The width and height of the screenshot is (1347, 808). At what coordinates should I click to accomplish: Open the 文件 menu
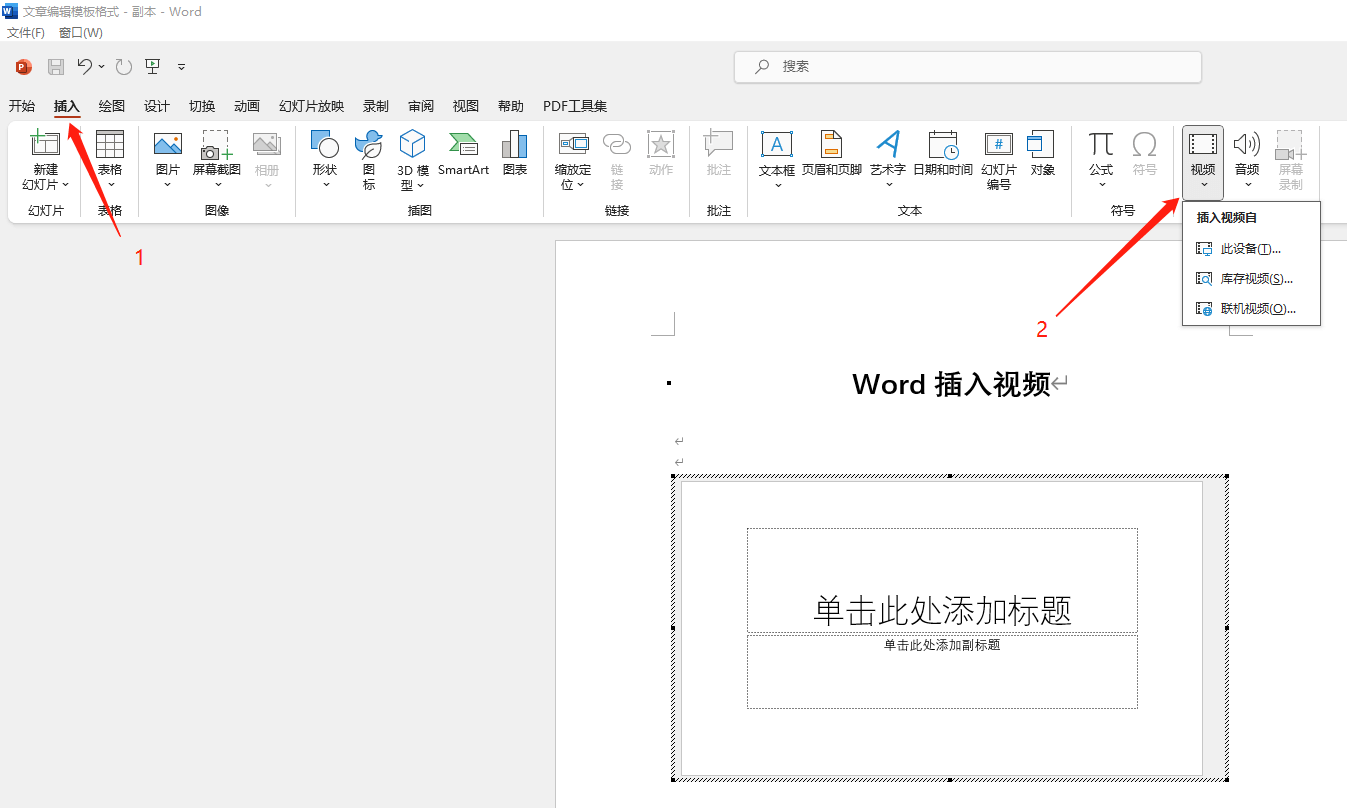(25, 32)
